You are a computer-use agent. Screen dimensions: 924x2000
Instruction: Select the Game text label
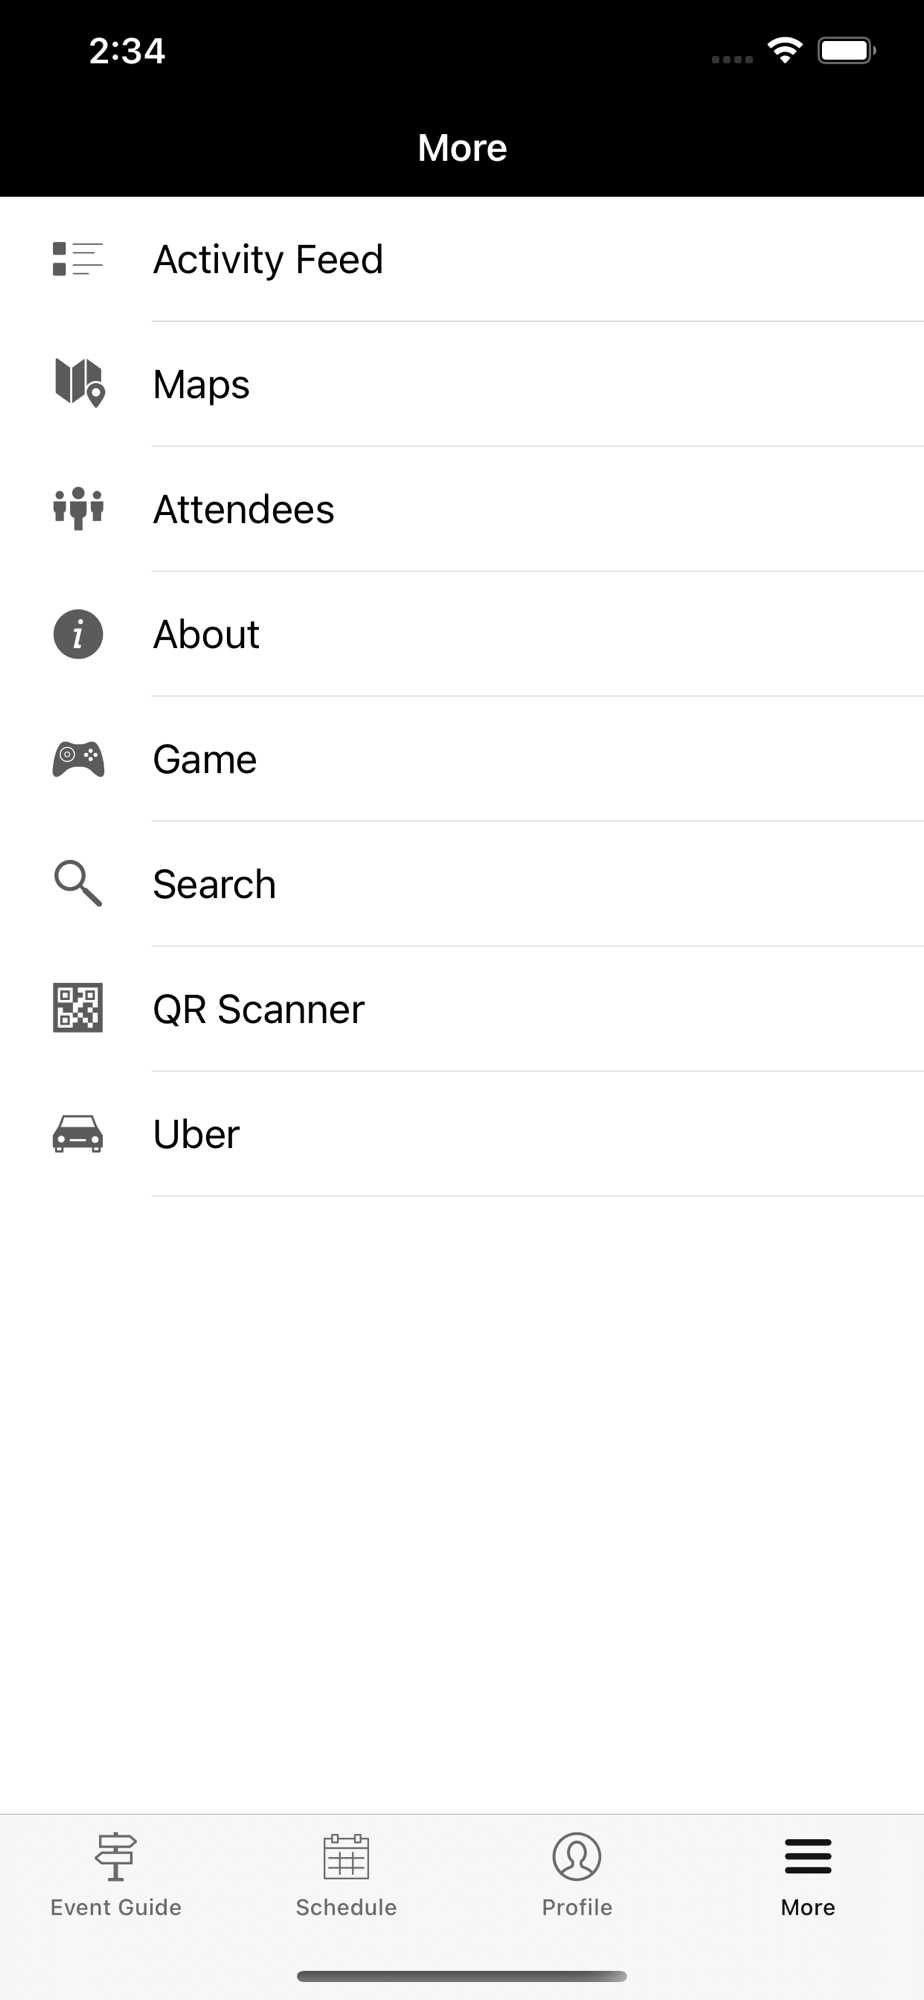205,759
